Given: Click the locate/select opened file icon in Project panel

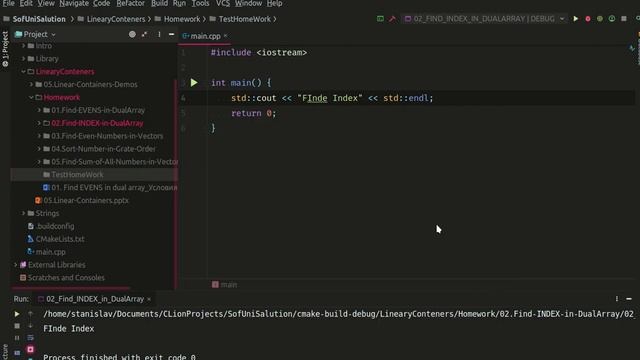Looking at the screenshot, I should click(132, 35).
